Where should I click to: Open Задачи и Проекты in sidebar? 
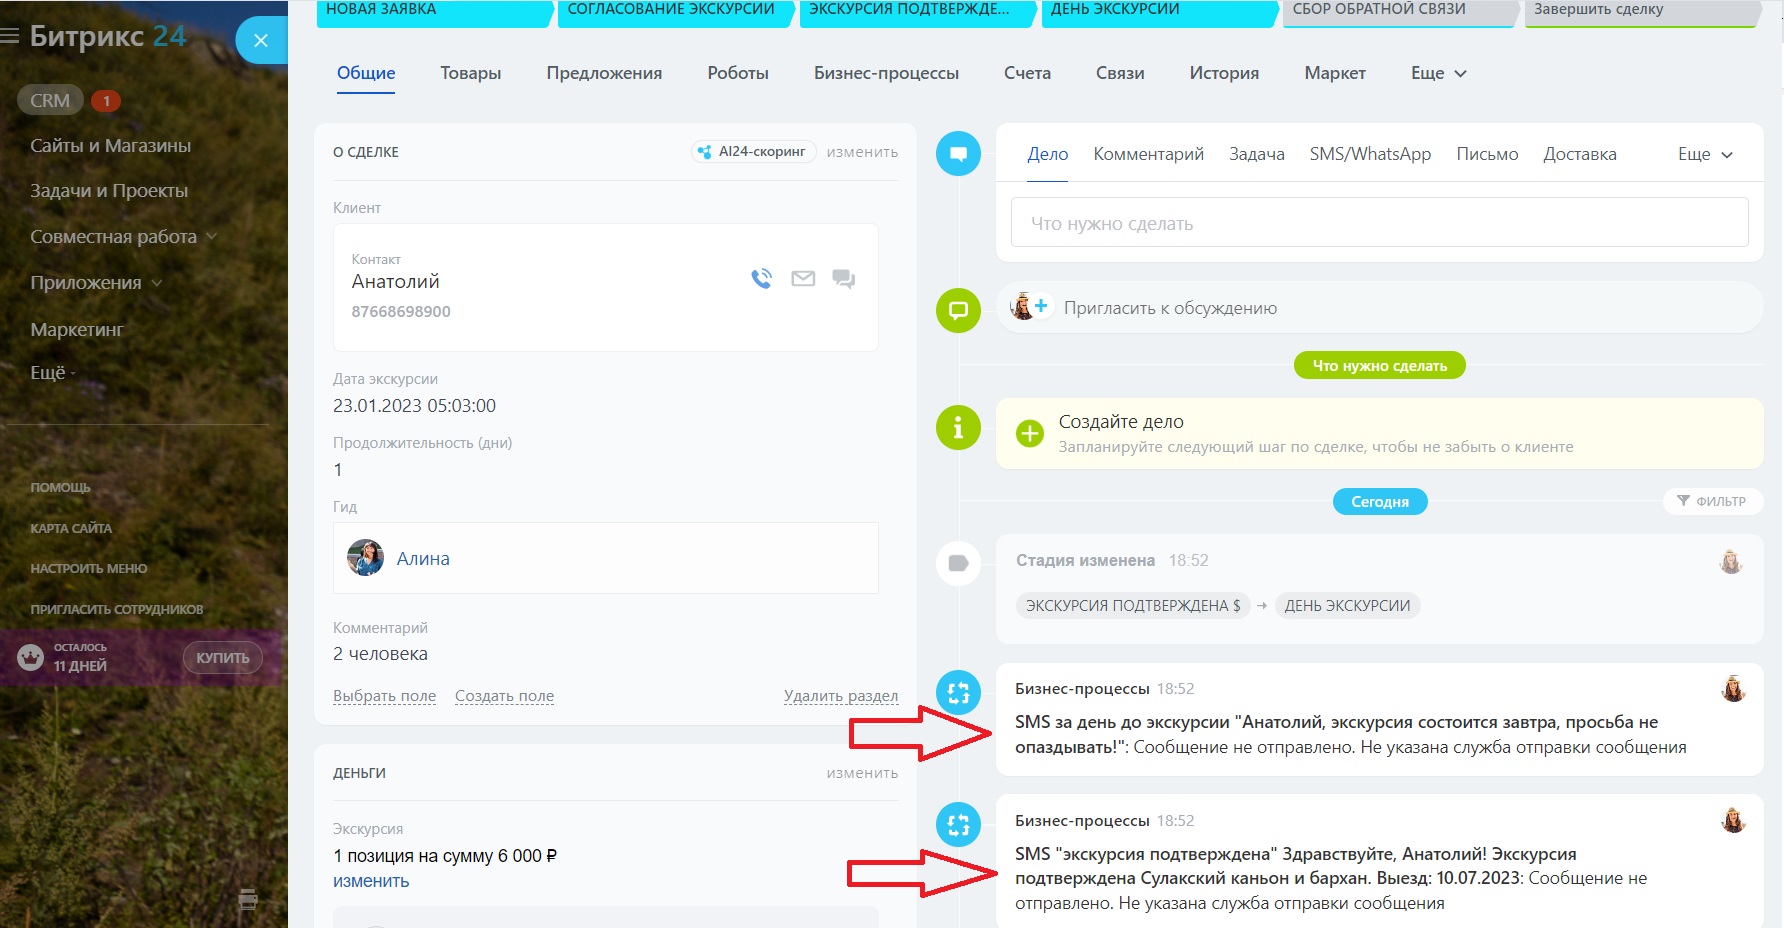109,191
